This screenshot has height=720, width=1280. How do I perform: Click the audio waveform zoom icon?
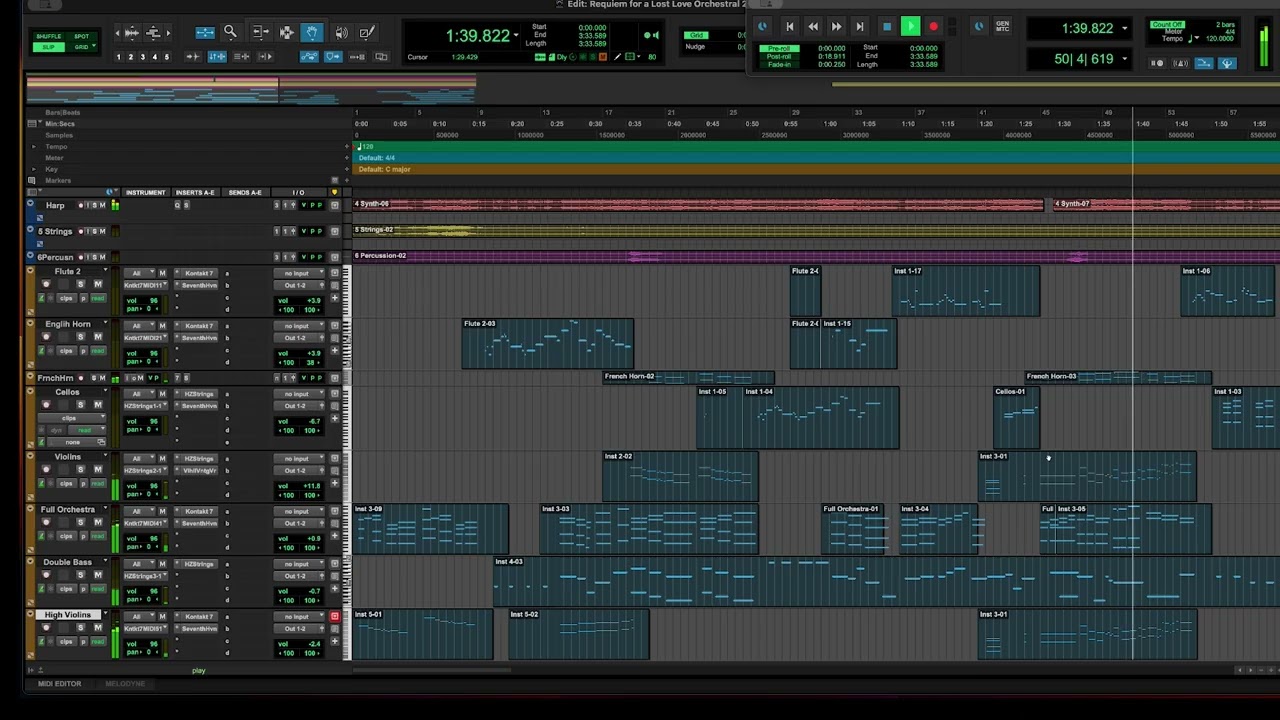131,33
